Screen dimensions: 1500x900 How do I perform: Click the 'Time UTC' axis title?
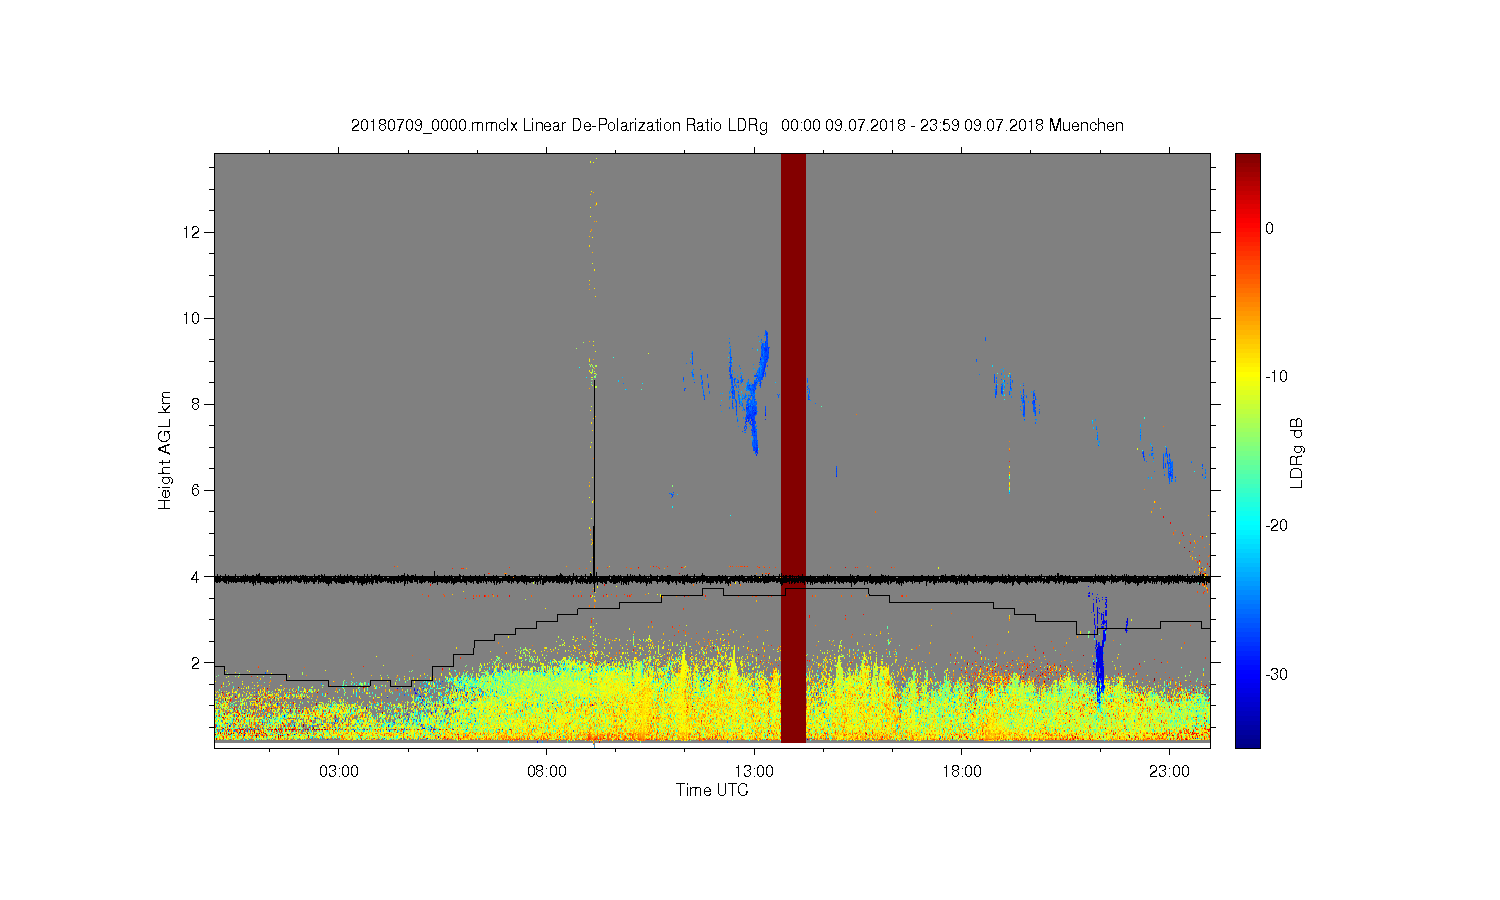[712, 790]
